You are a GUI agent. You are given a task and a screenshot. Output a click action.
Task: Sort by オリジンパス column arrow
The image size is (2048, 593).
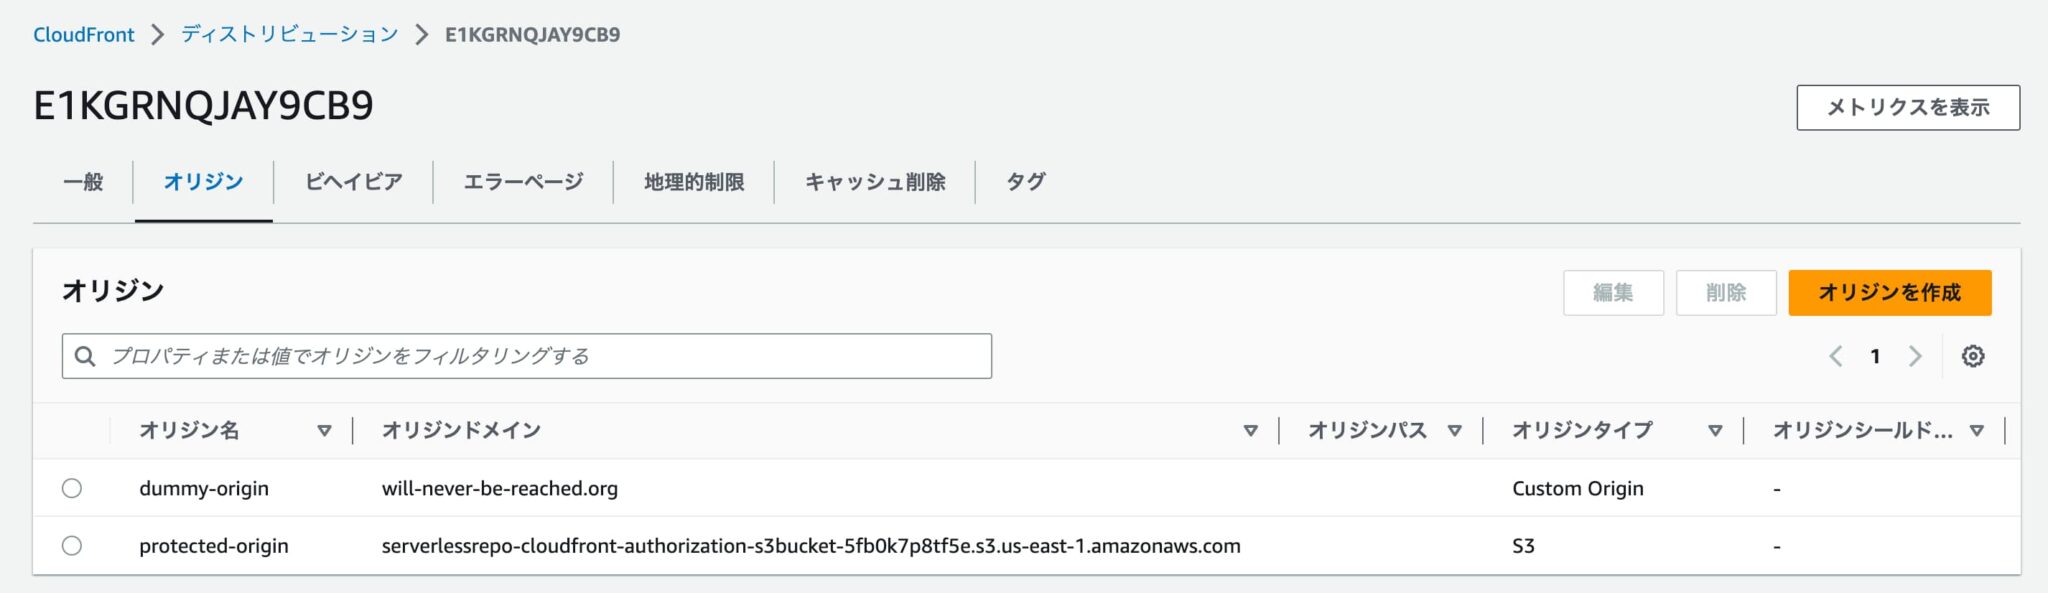point(1454,431)
